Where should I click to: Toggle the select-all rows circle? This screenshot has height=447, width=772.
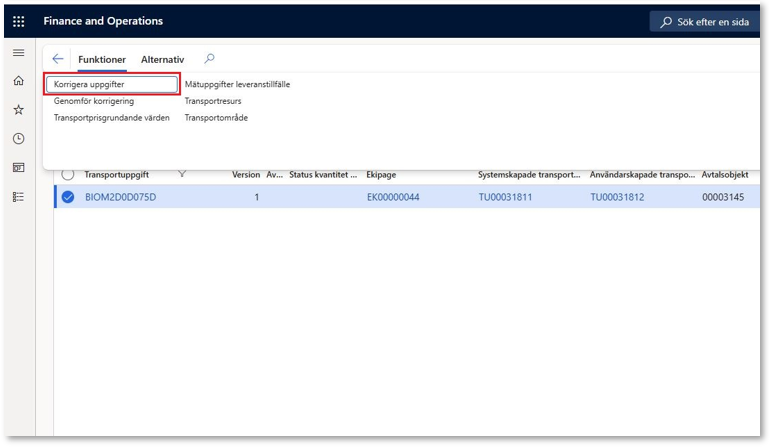68,174
